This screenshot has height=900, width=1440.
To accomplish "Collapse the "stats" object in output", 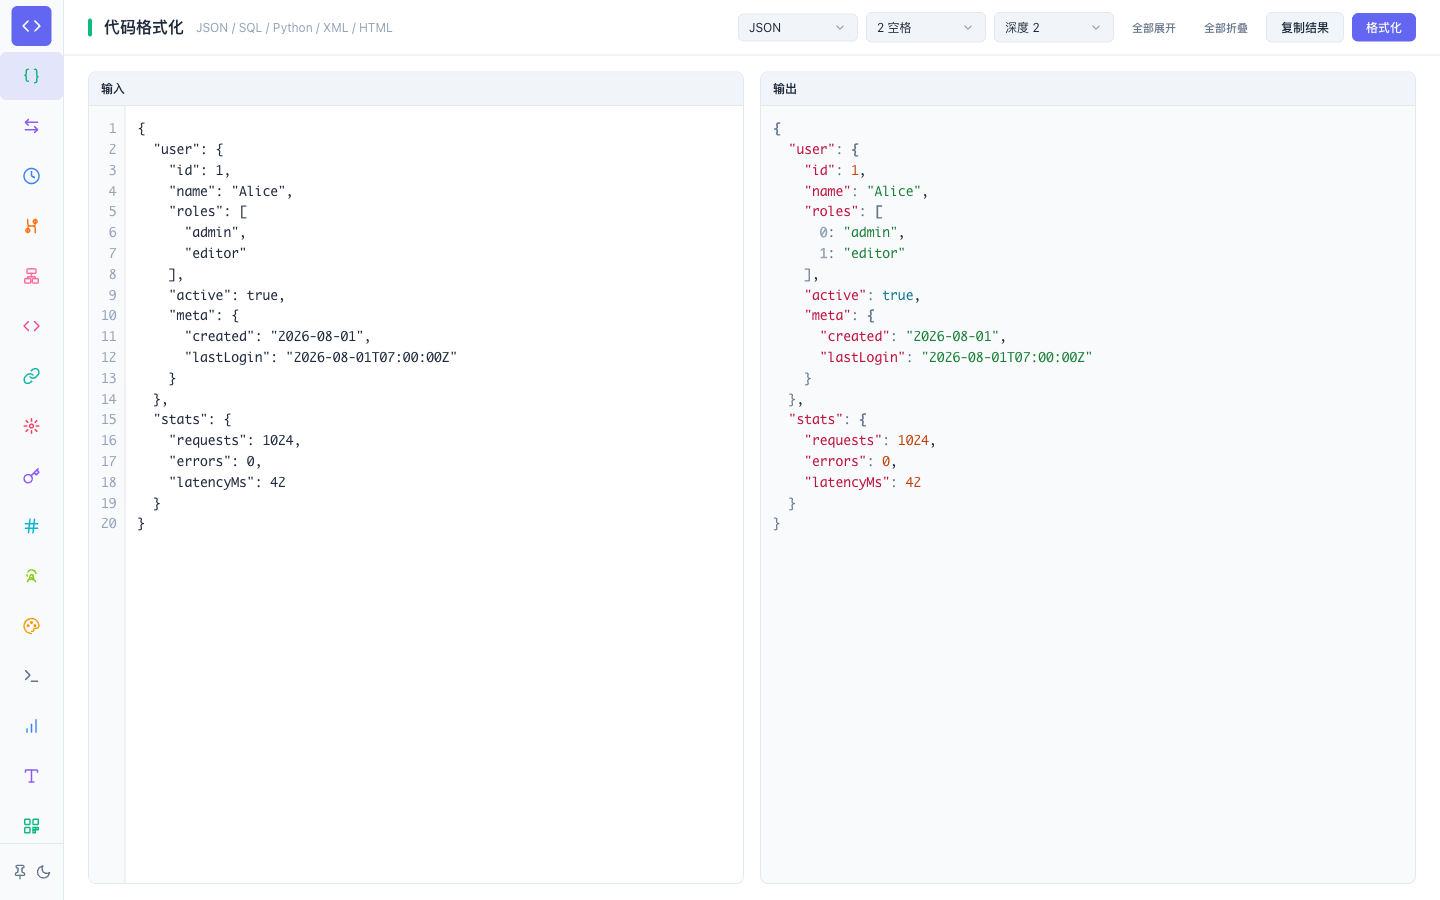I will (x=863, y=420).
